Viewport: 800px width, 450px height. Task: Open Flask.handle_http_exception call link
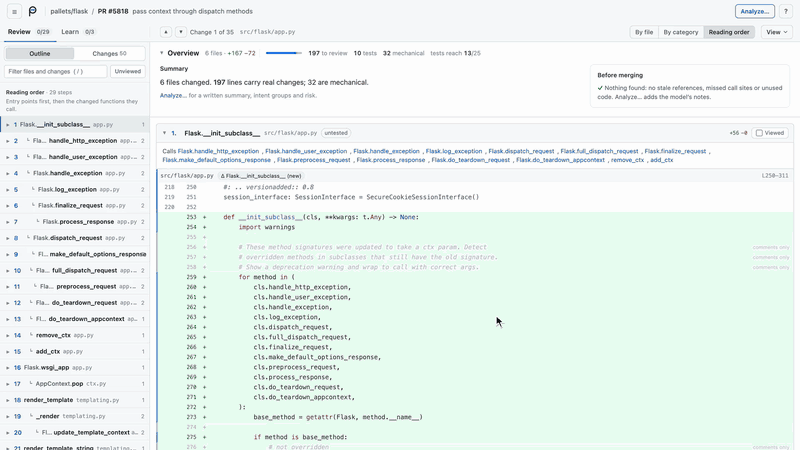pyautogui.click(x=218, y=151)
